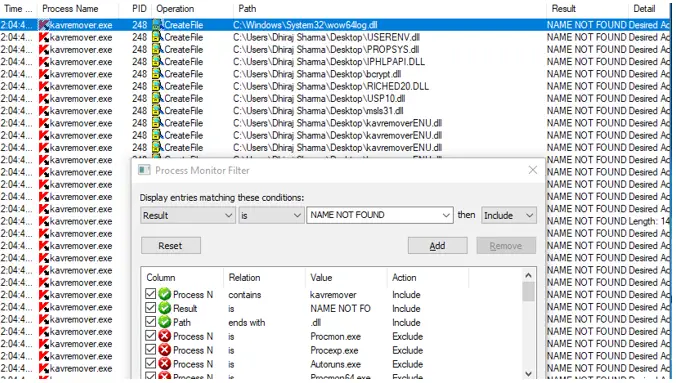Click the filter list scrollbar down arrow

click(x=529, y=374)
